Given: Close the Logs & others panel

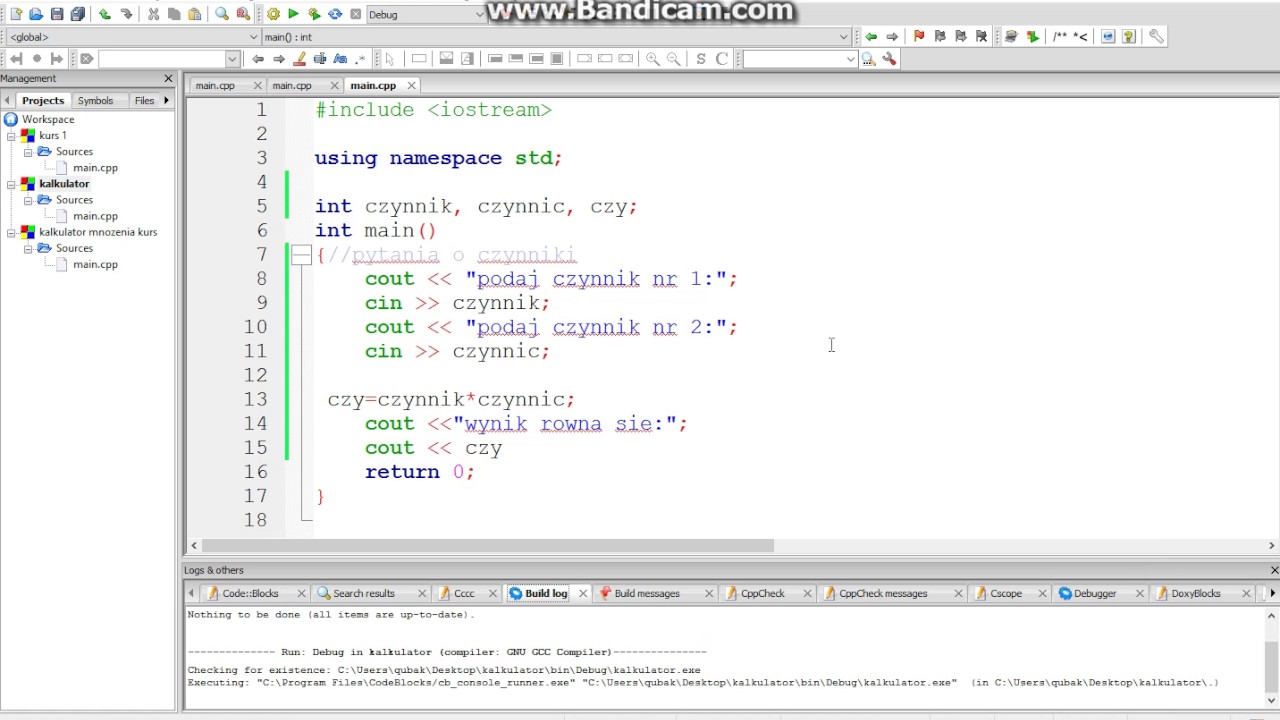Looking at the screenshot, I should coord(1274,570).
